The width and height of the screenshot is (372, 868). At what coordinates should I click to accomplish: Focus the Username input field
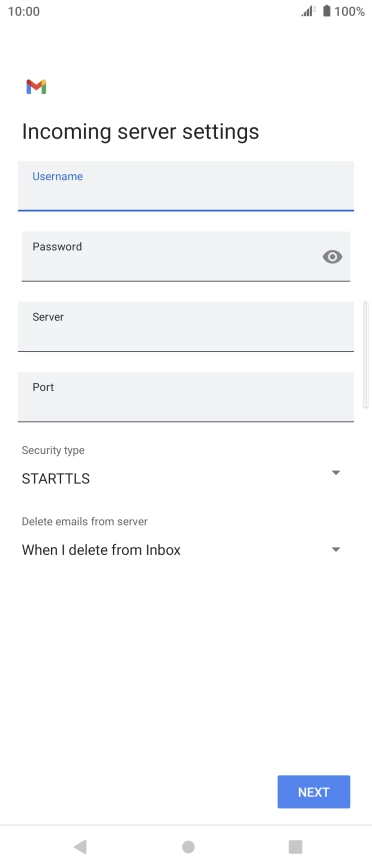coord(186,186)
